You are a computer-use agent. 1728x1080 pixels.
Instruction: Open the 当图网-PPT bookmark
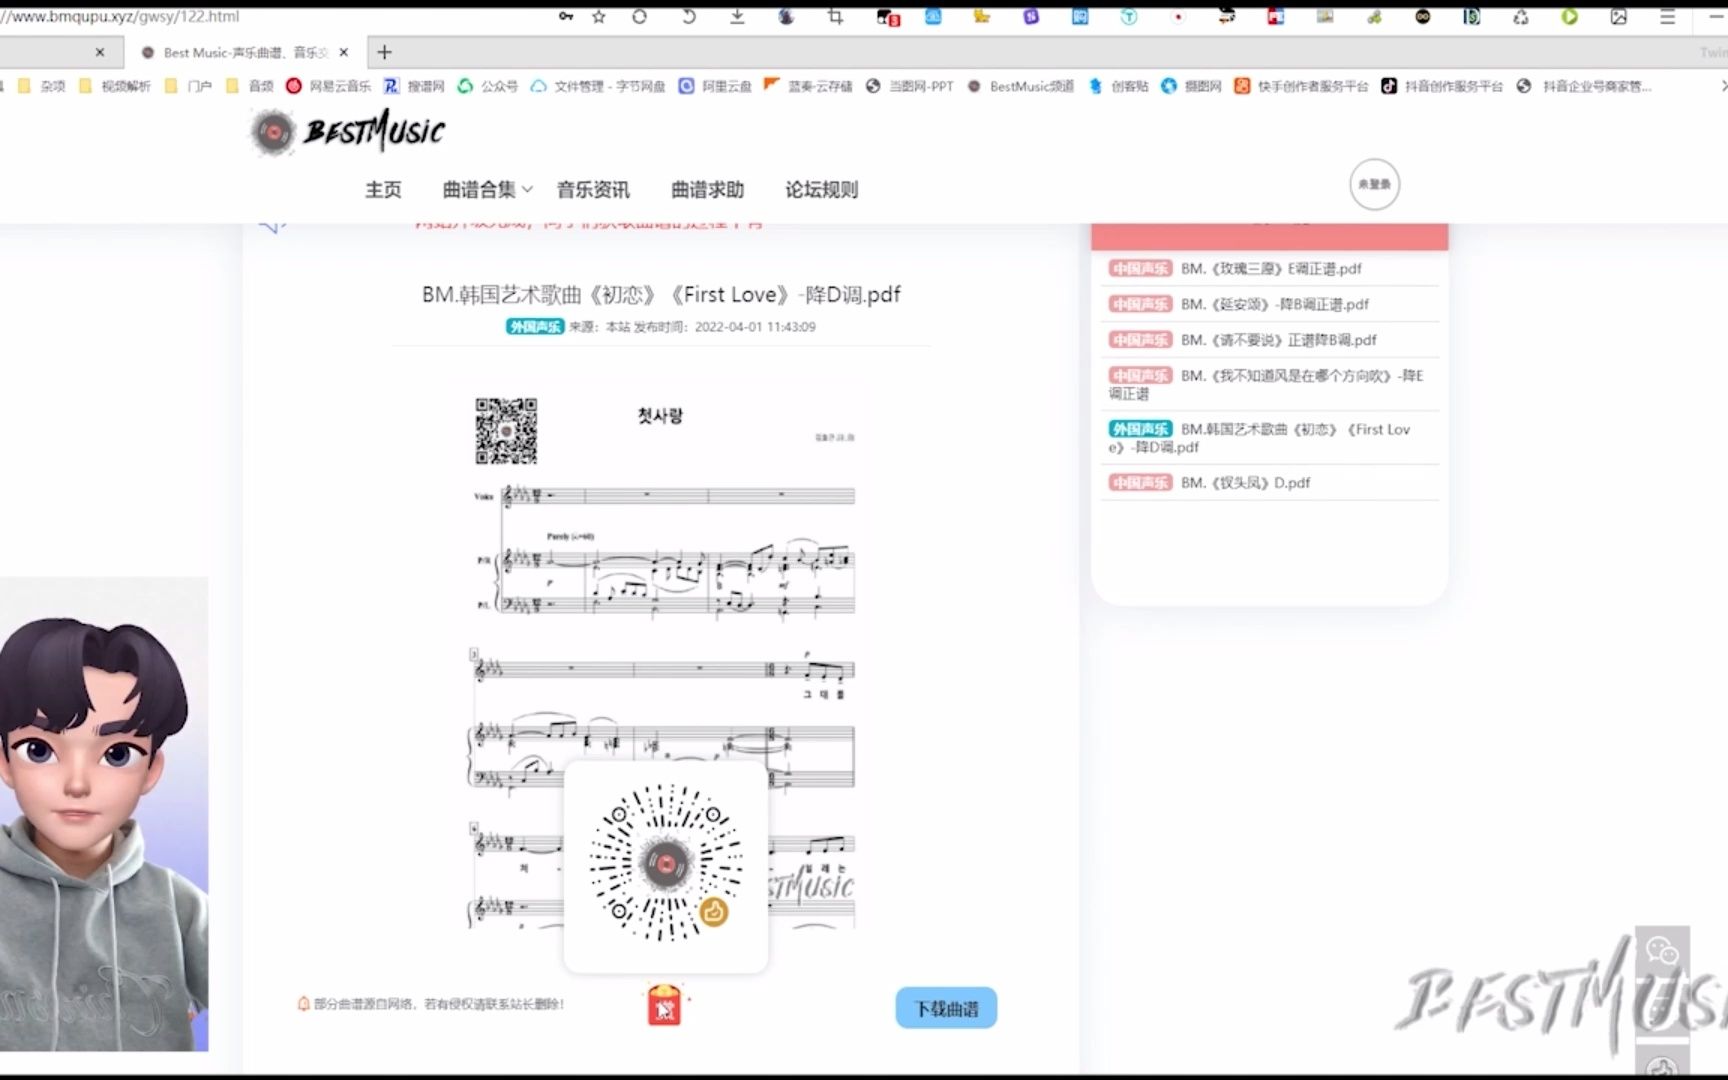point(910,86)
